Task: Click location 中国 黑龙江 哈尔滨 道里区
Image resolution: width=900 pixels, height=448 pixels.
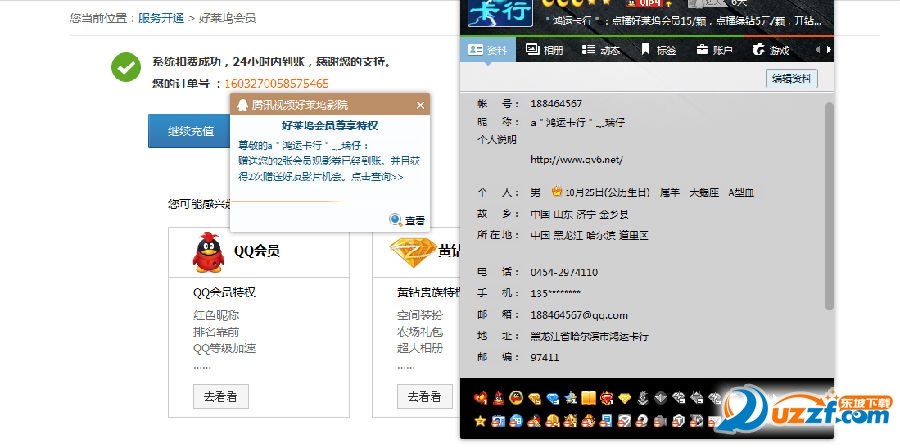Action: [x=589, y=235]
